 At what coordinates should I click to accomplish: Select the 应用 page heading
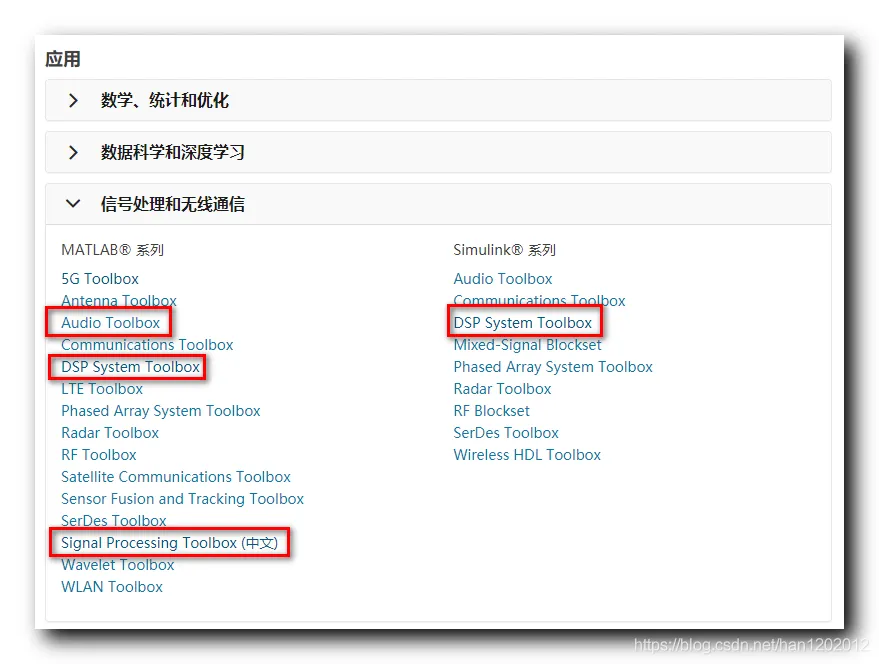pos(63,59)
